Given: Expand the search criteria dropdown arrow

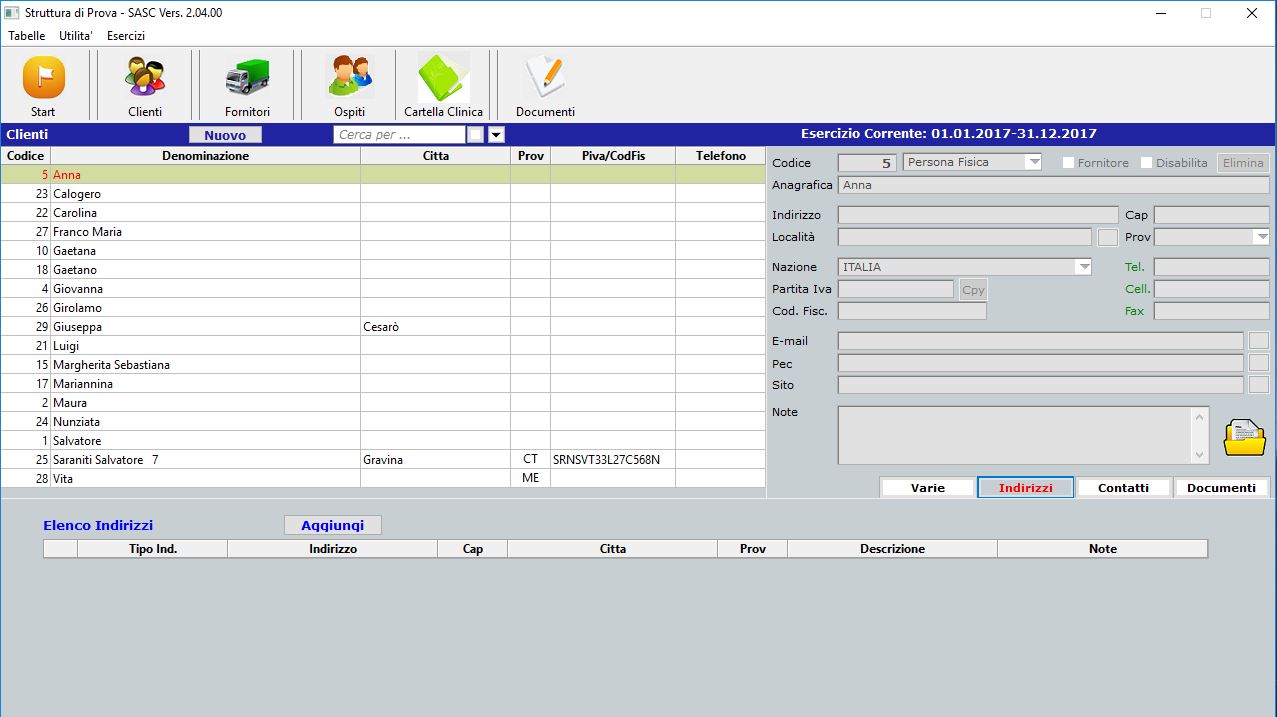Looking at the screenshot, I should (x=496, y=135).
